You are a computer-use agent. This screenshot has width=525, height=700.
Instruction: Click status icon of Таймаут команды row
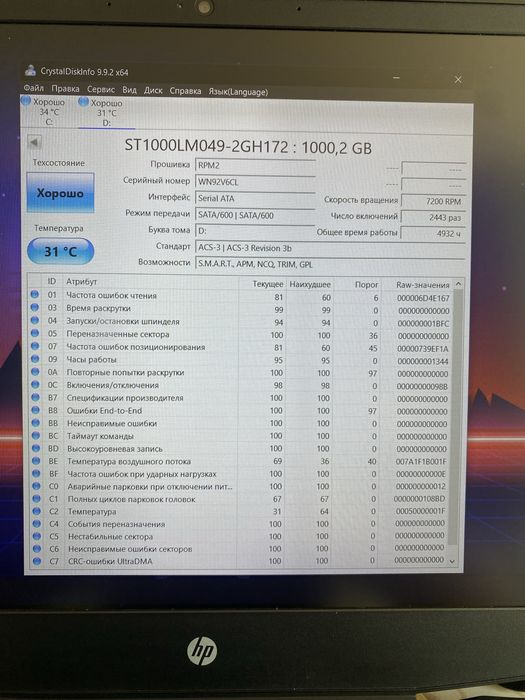(x=36, y=435)
